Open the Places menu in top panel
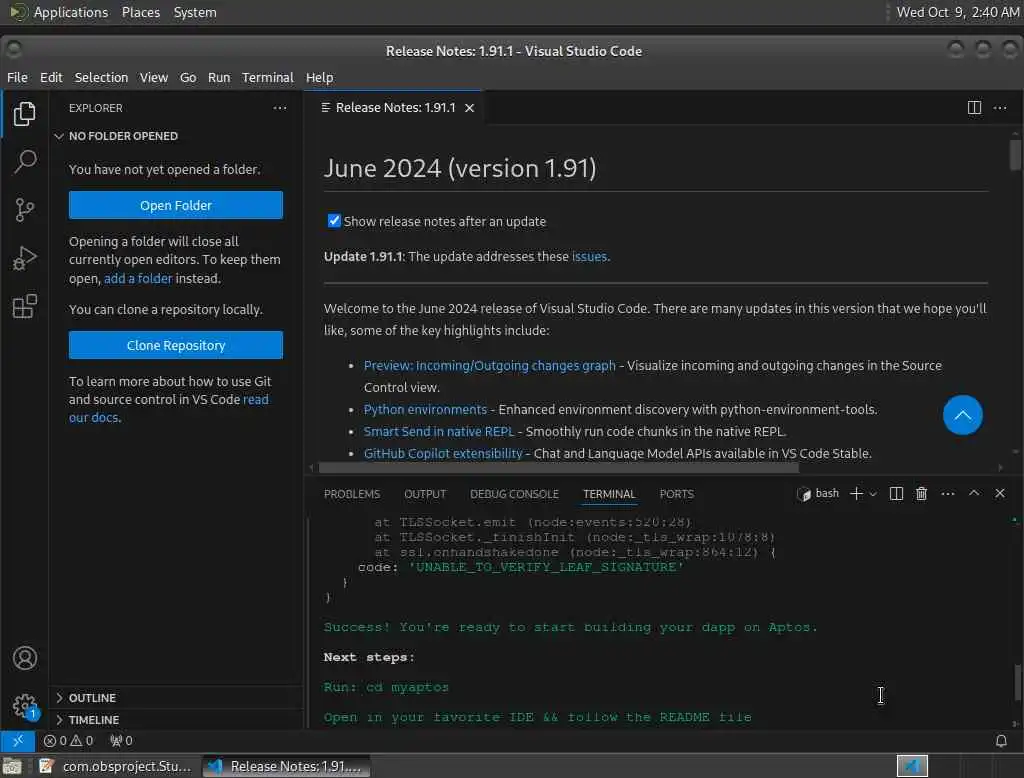 point(140,12)
